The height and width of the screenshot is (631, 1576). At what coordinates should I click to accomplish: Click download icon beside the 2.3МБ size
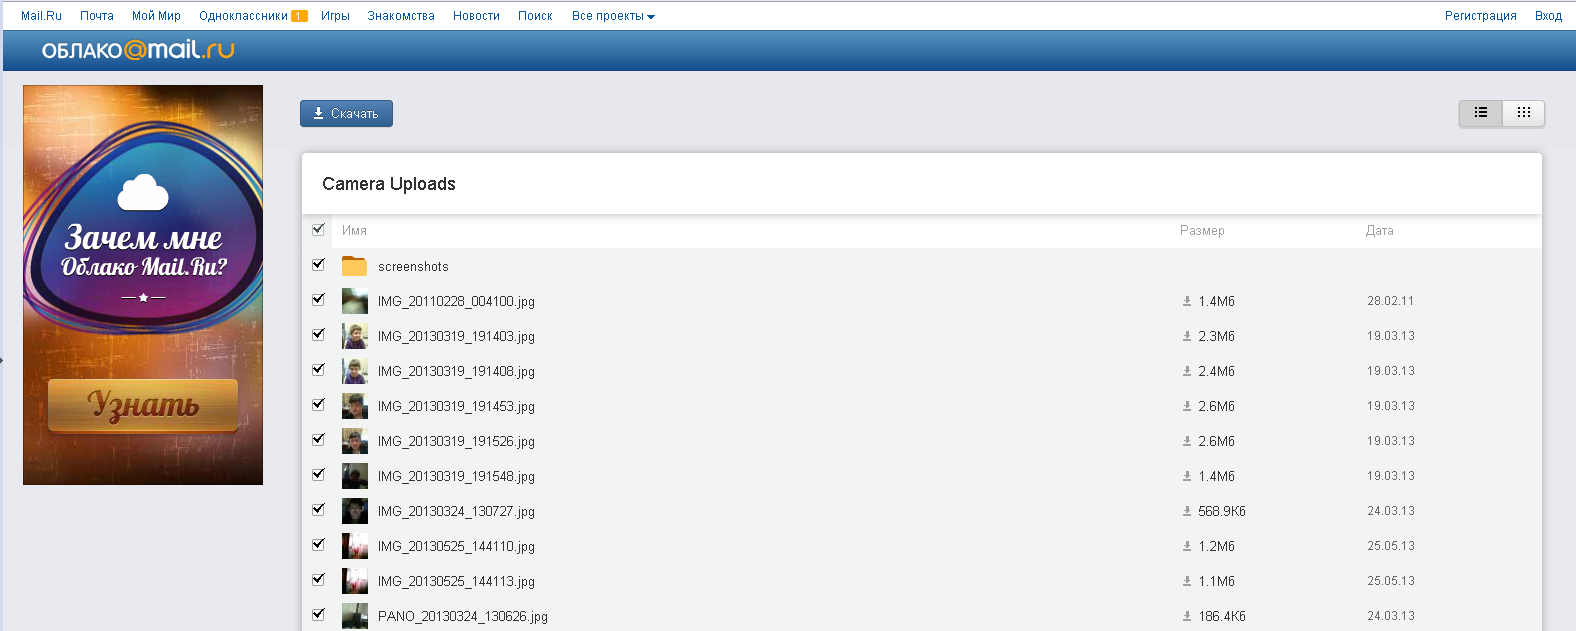pos(1187,337)
